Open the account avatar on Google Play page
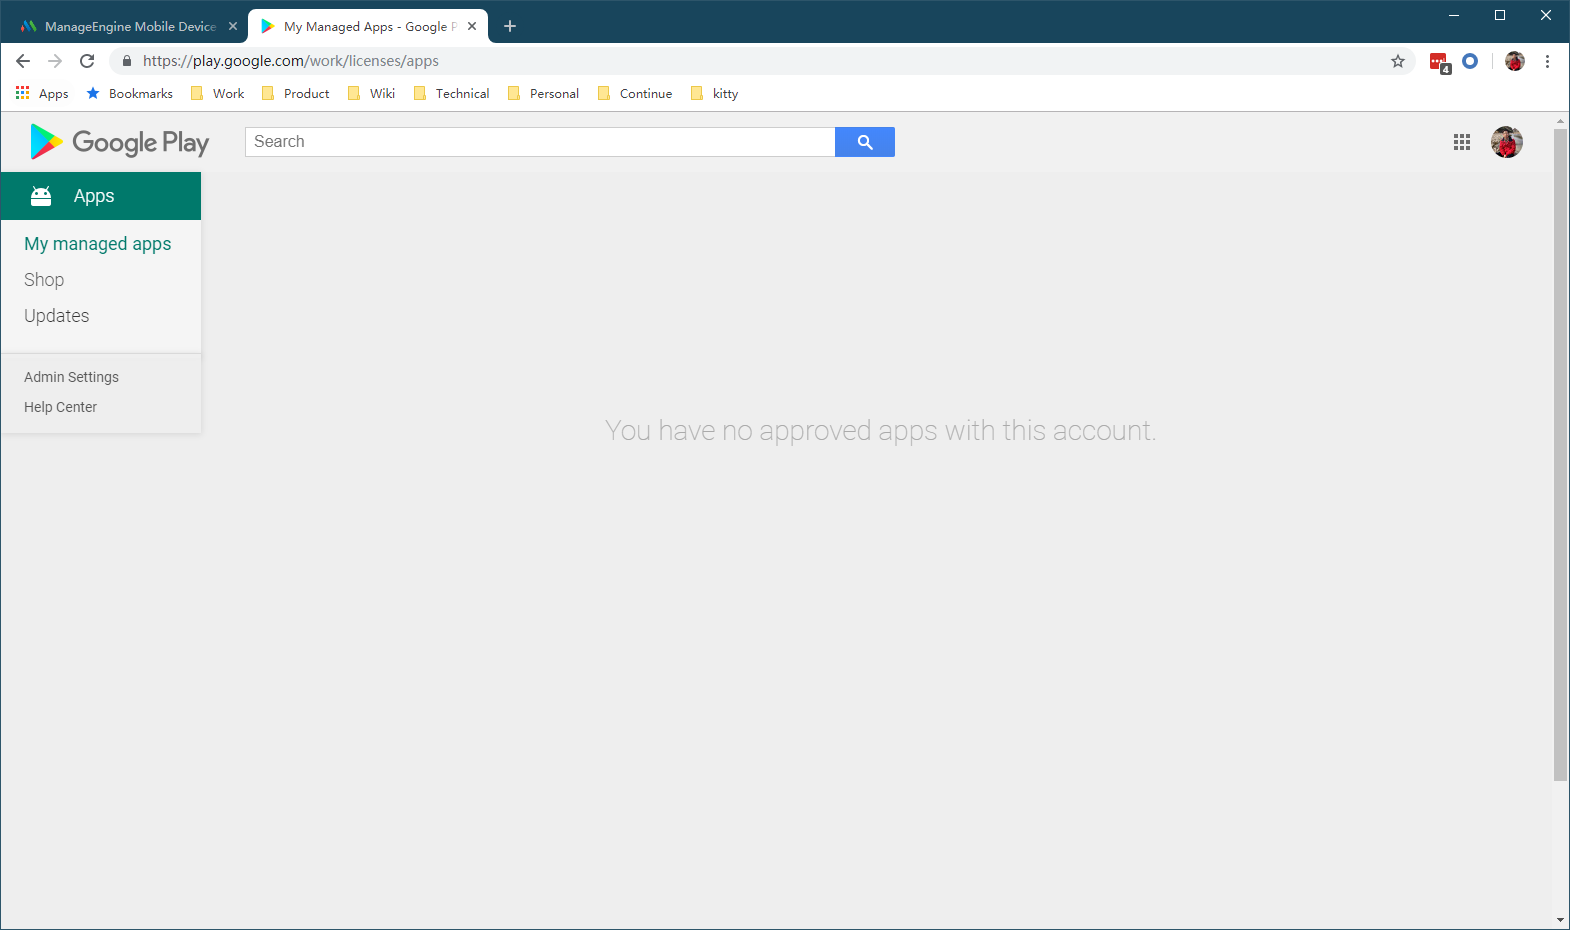The height and width of the screenshot is (930, 1570). (x=1507, y=142)
